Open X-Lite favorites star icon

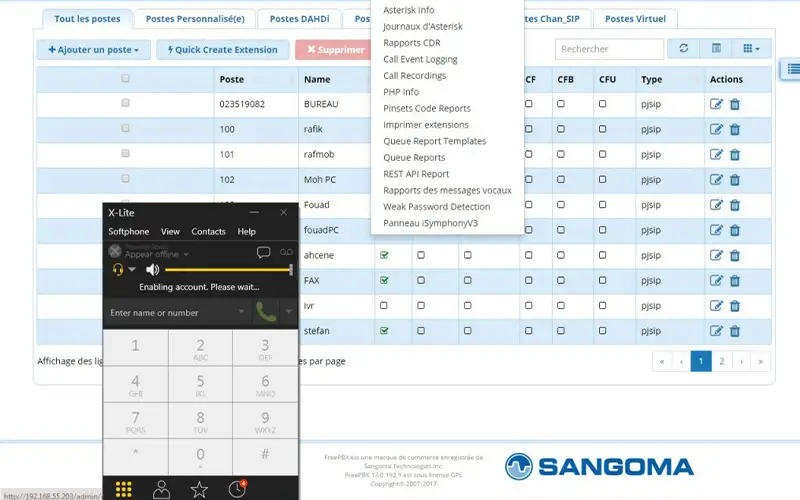pos(199,489)
